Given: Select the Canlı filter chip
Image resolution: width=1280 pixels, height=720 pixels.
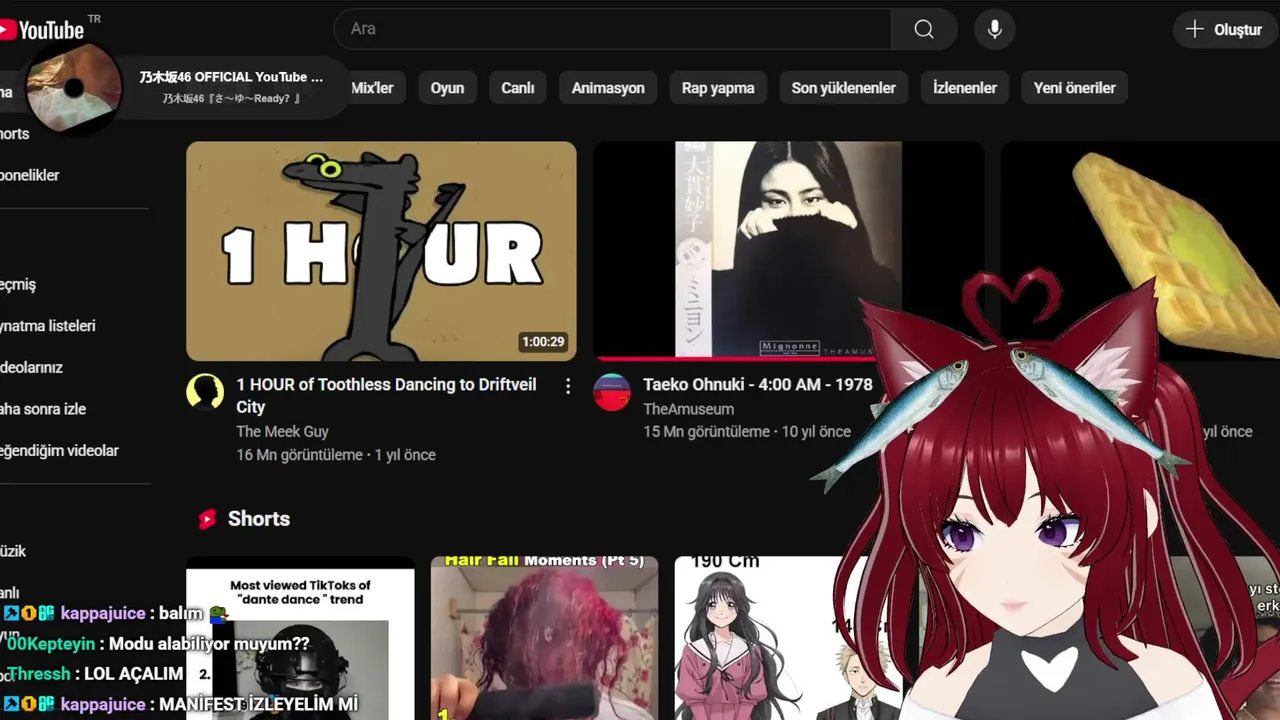Looking at the screenshot, I should pyautogui.click(x=518, y=88).
